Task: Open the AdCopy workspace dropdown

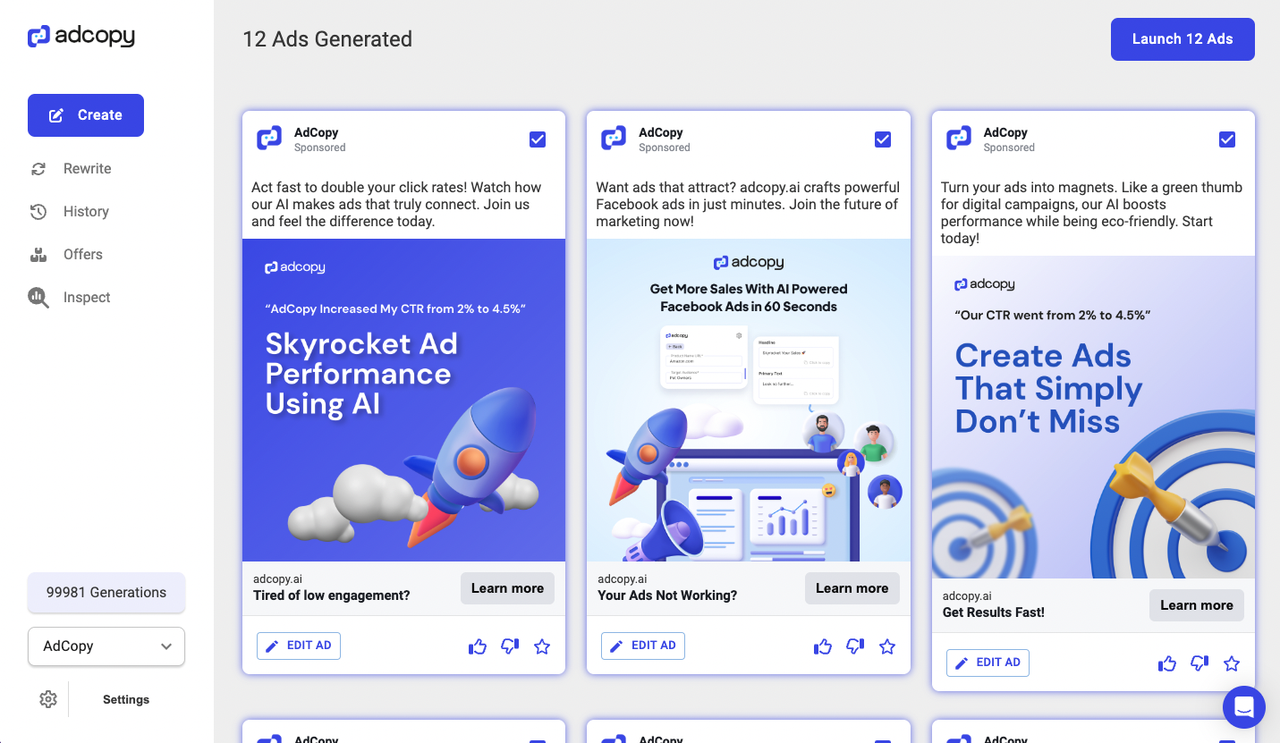Action: click(106, 646)
